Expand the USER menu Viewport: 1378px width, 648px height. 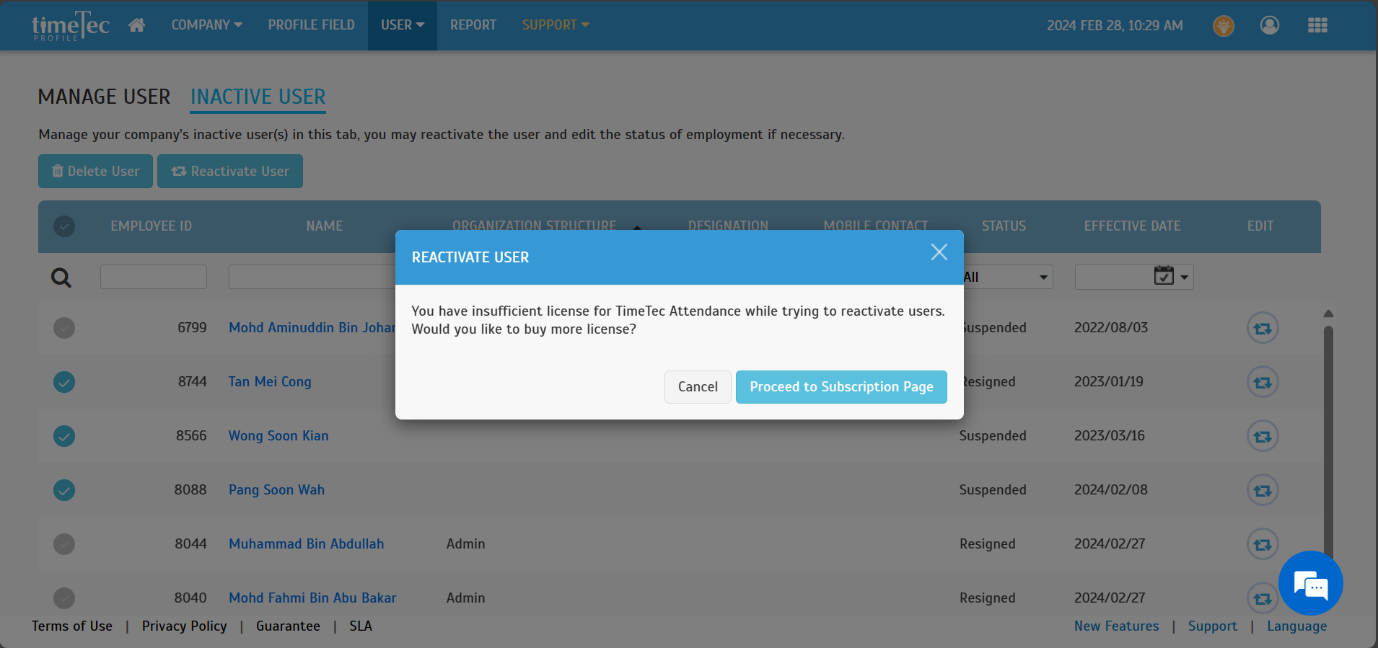click(403, 25)
